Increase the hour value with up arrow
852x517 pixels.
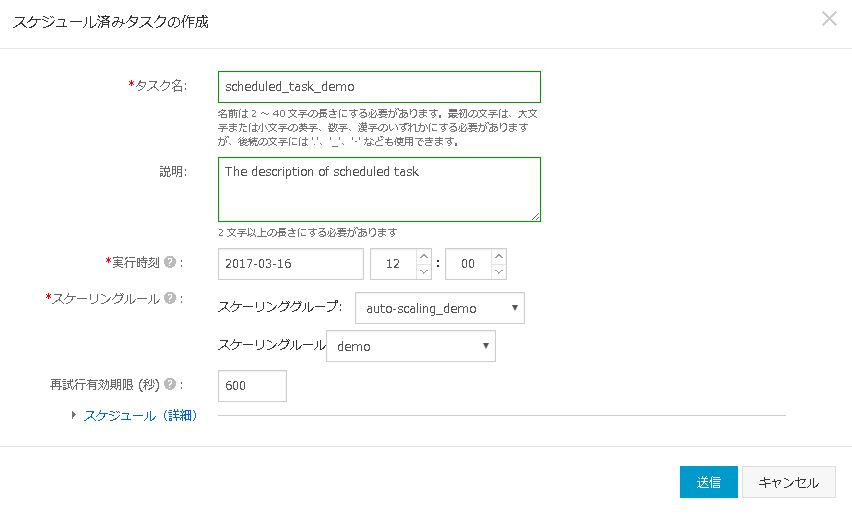(x=424, y=256)
